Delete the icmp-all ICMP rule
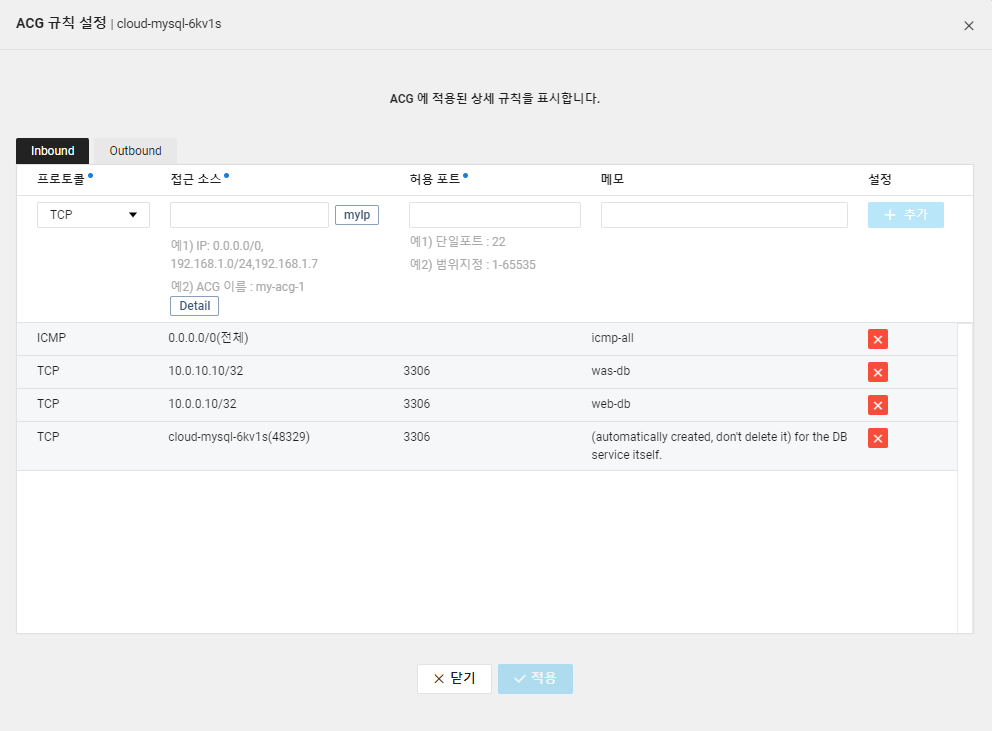Screen dimensions: 992x731 click(x=877, y=339)
